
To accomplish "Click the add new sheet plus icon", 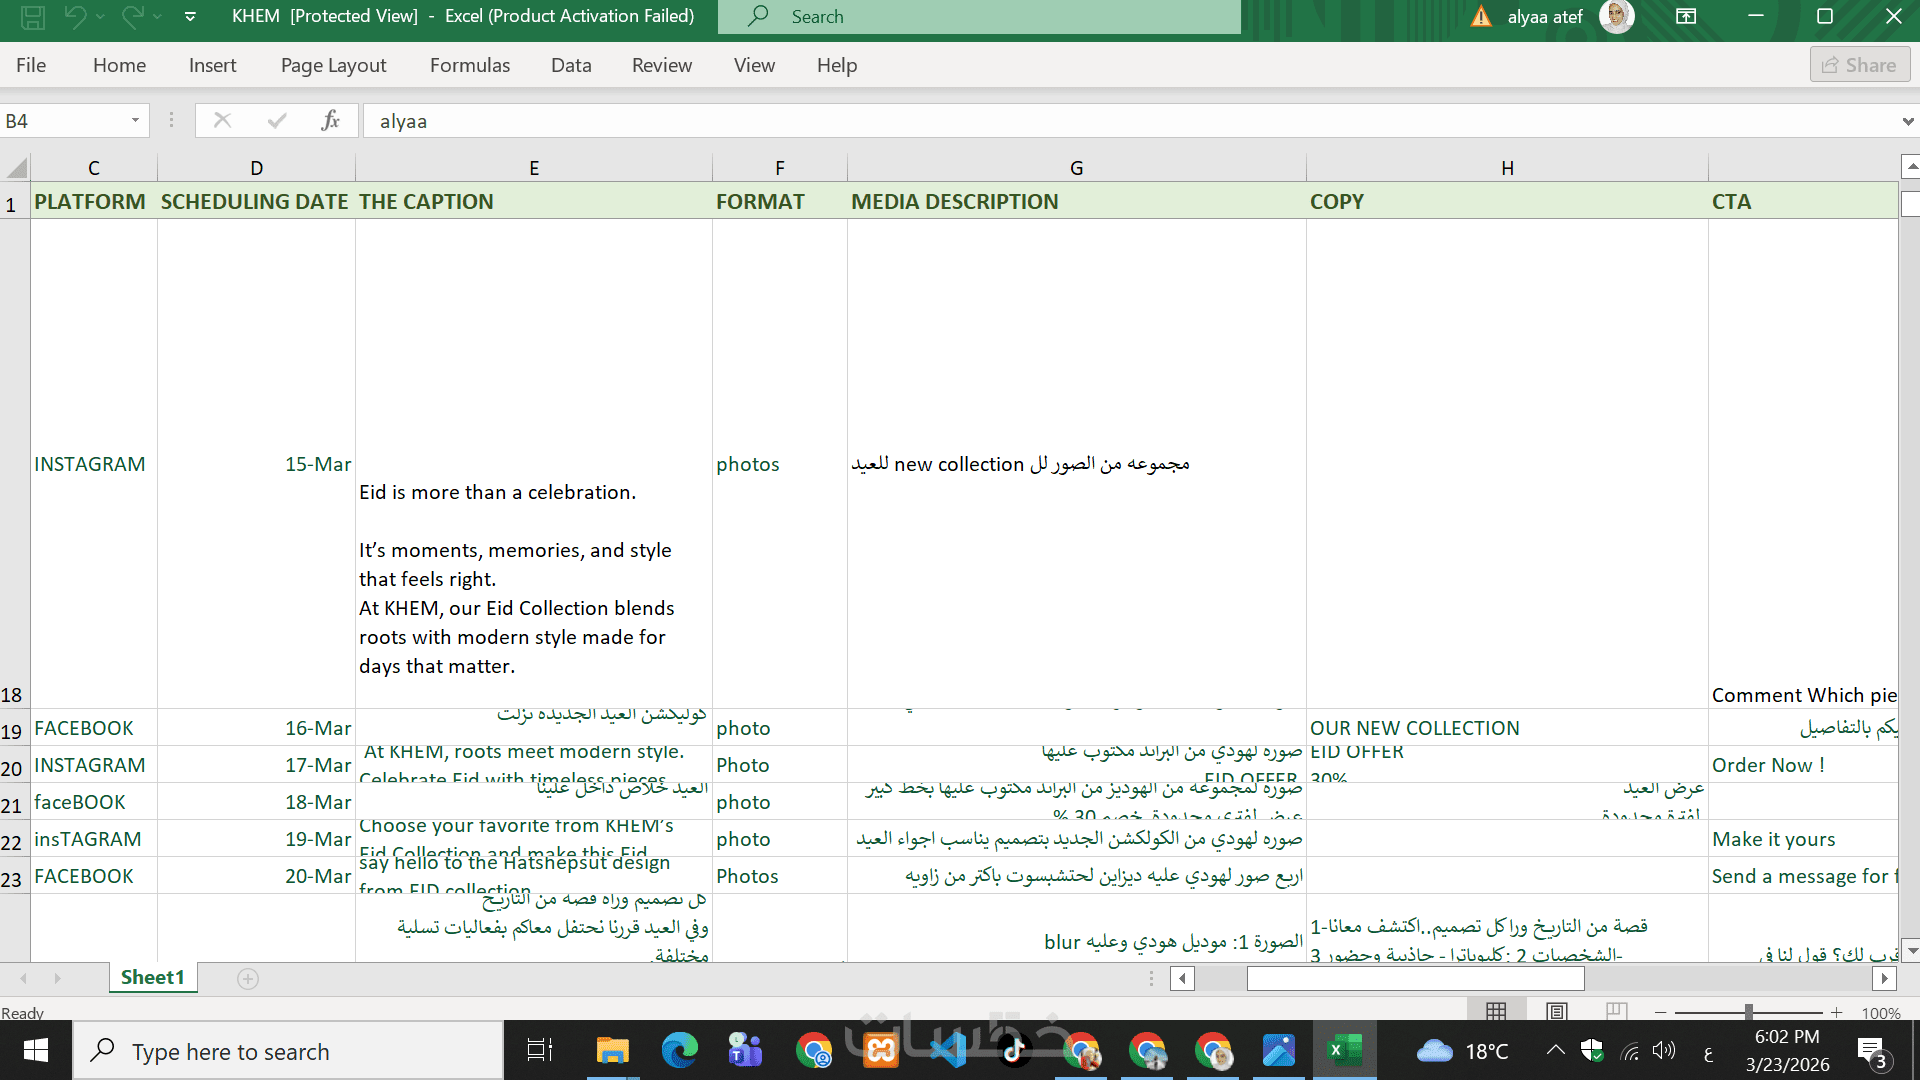I will click(x=248, y=979).
